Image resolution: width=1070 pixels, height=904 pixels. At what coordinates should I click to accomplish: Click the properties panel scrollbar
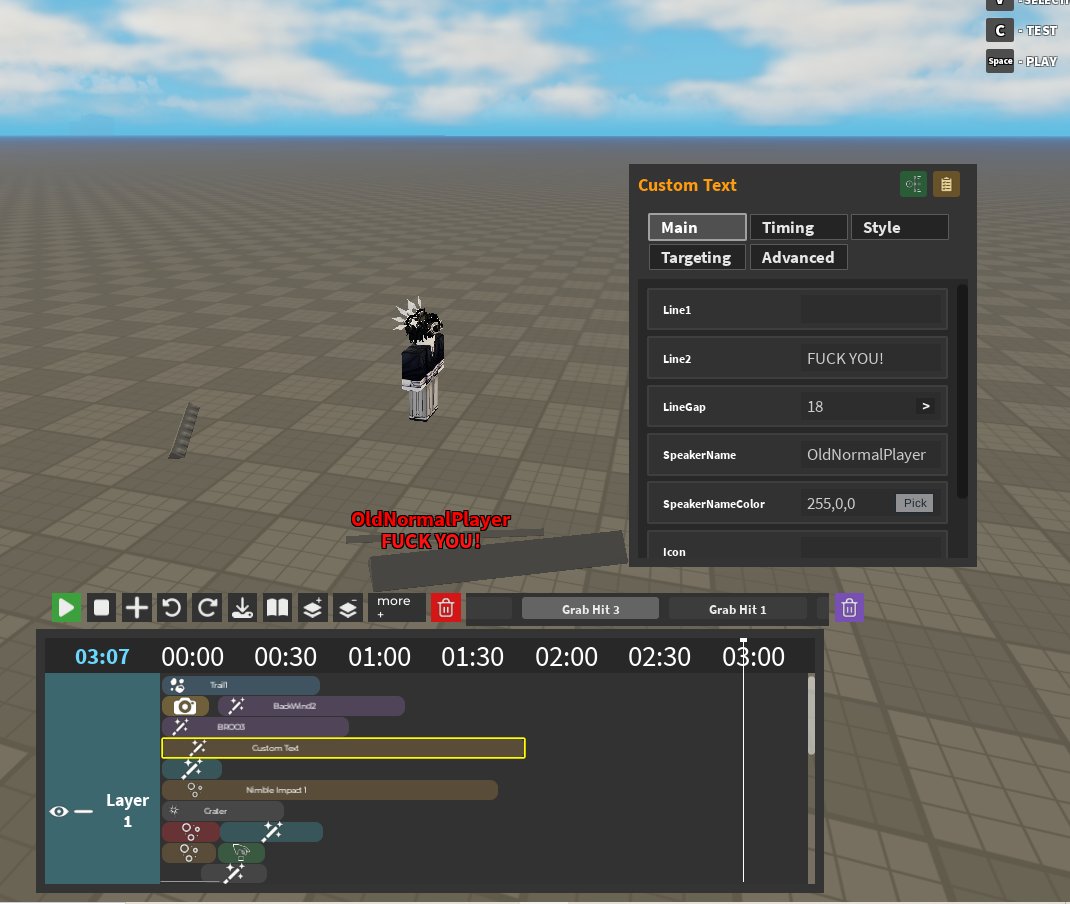pos(962,392)
